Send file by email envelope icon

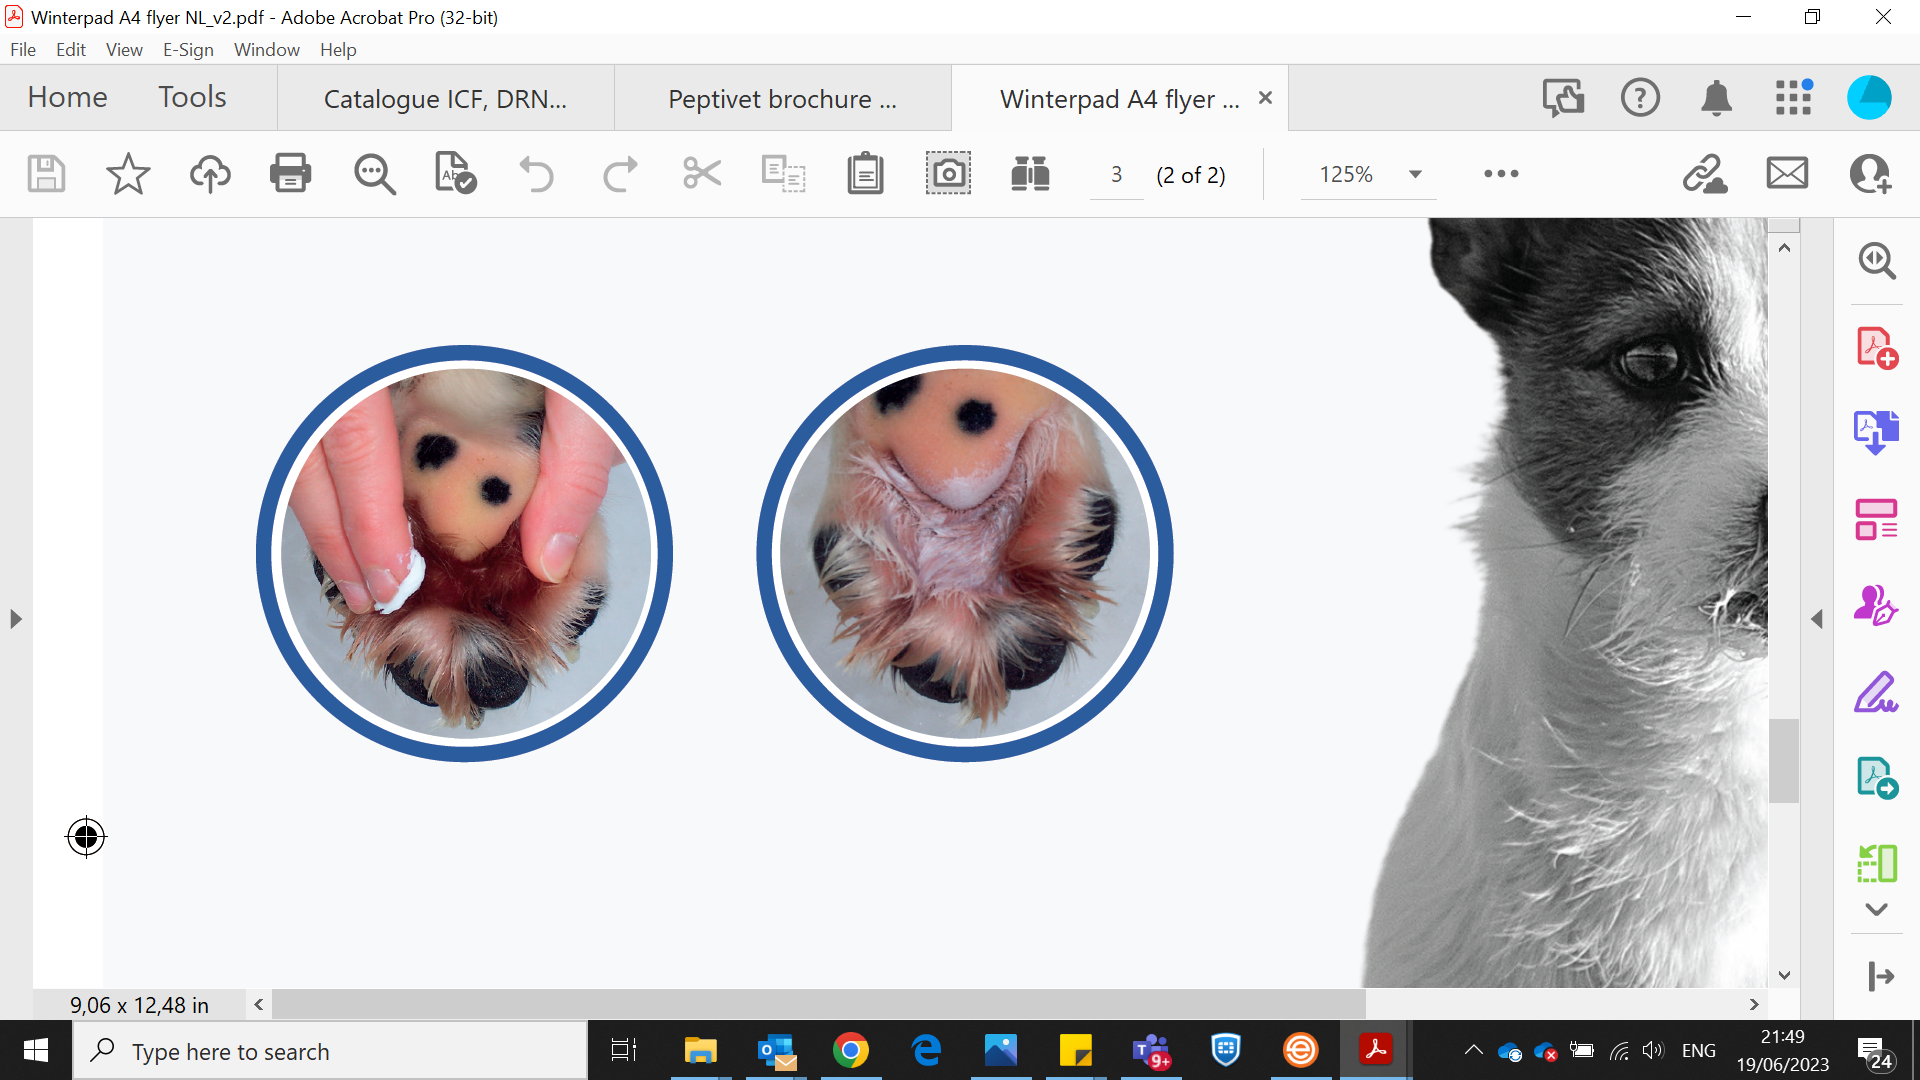(1787, 174)
